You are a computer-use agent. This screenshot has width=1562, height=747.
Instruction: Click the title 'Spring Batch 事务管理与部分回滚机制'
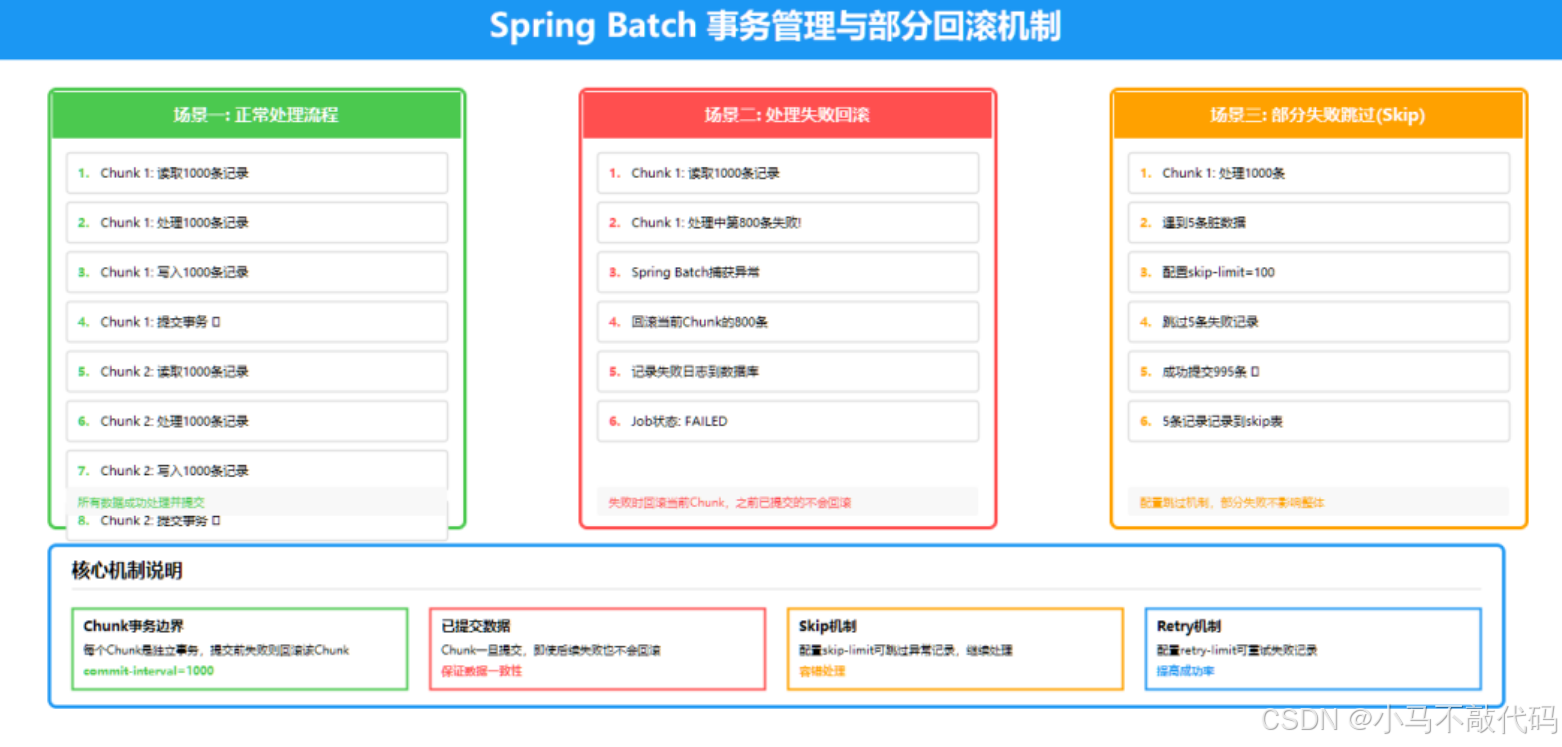[x=775, y=27]
